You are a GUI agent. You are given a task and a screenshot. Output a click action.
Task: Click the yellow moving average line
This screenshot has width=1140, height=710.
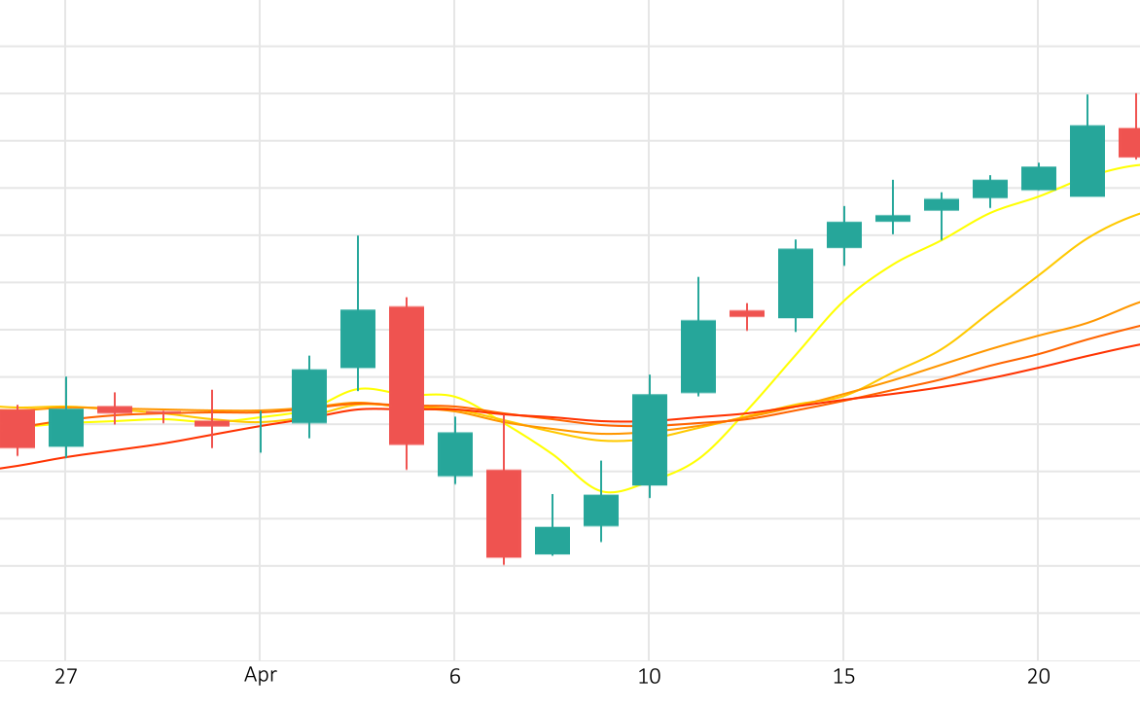pos(780,368)
